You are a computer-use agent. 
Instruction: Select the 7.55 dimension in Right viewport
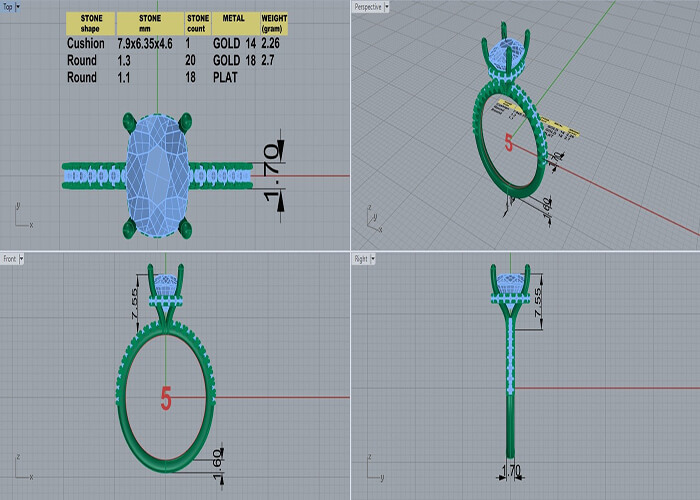coord(538,303)
